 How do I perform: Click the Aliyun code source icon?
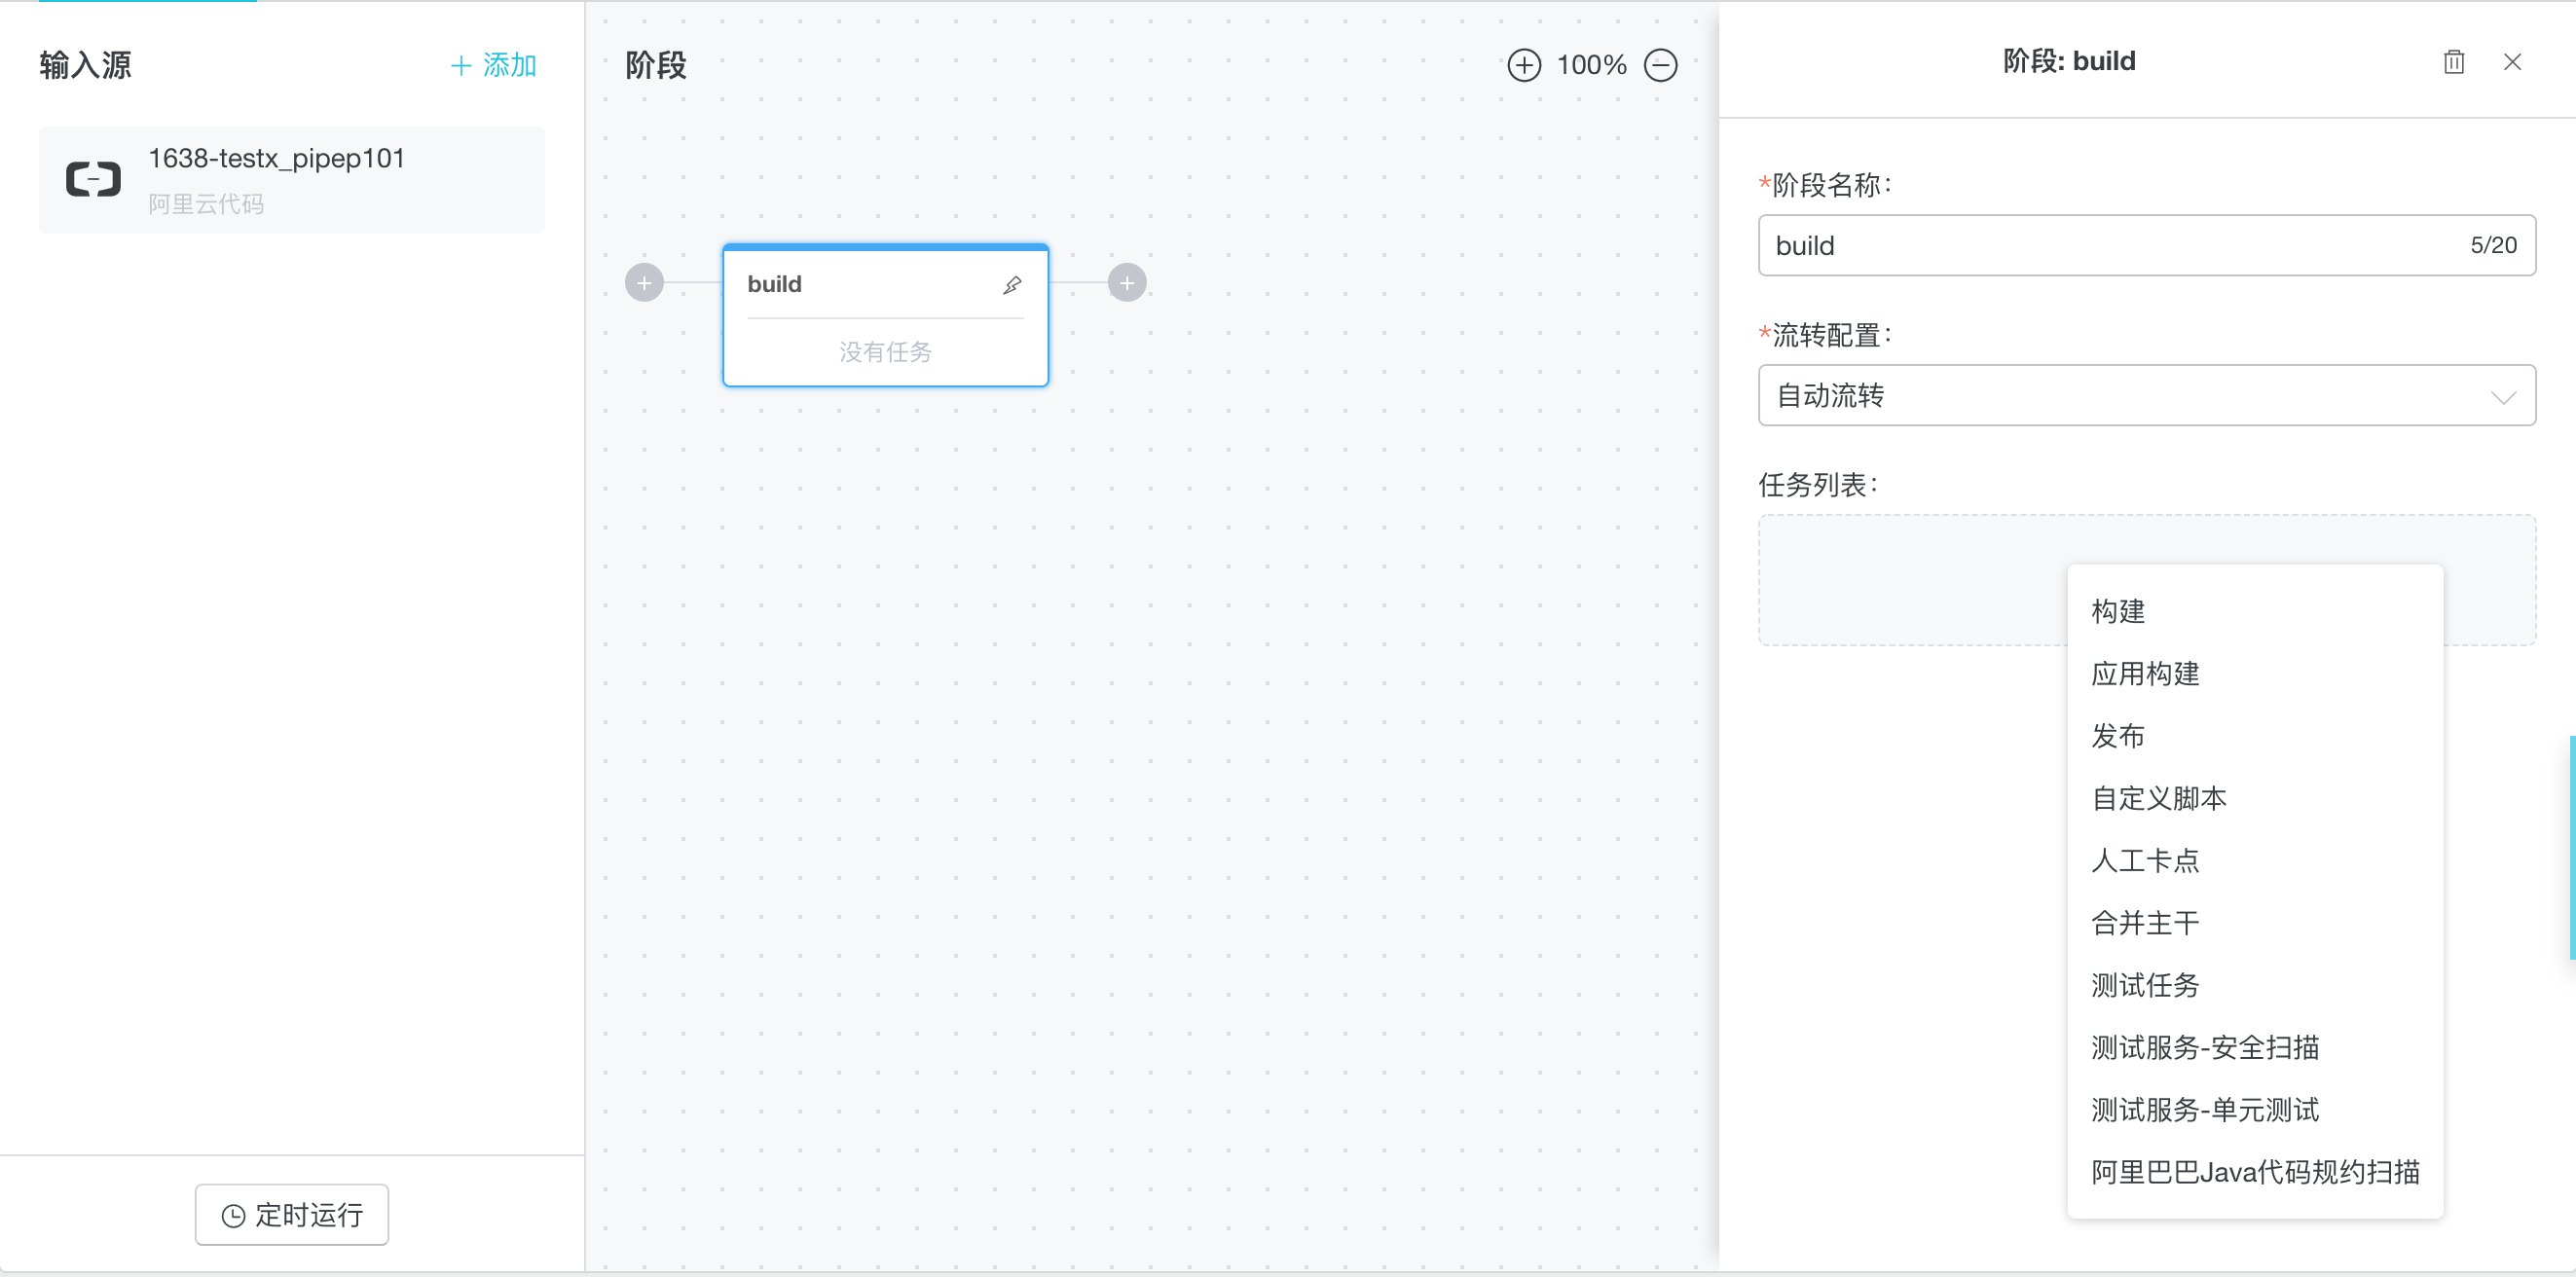[x=93, y=179]
